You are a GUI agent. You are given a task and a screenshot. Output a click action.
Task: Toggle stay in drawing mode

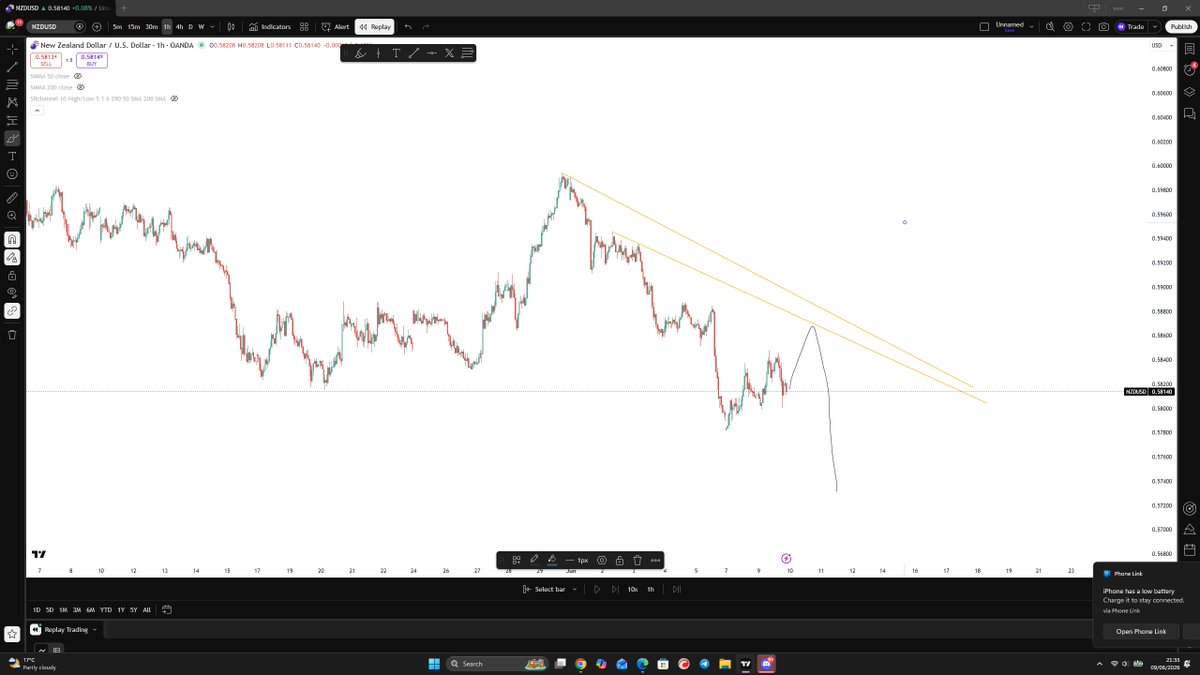tap(12, 258)
